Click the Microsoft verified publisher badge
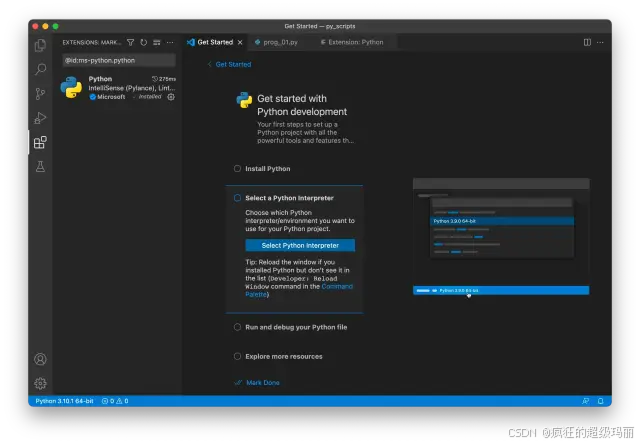The height and width of the screenshot is (444, 640). coord(93,97)
